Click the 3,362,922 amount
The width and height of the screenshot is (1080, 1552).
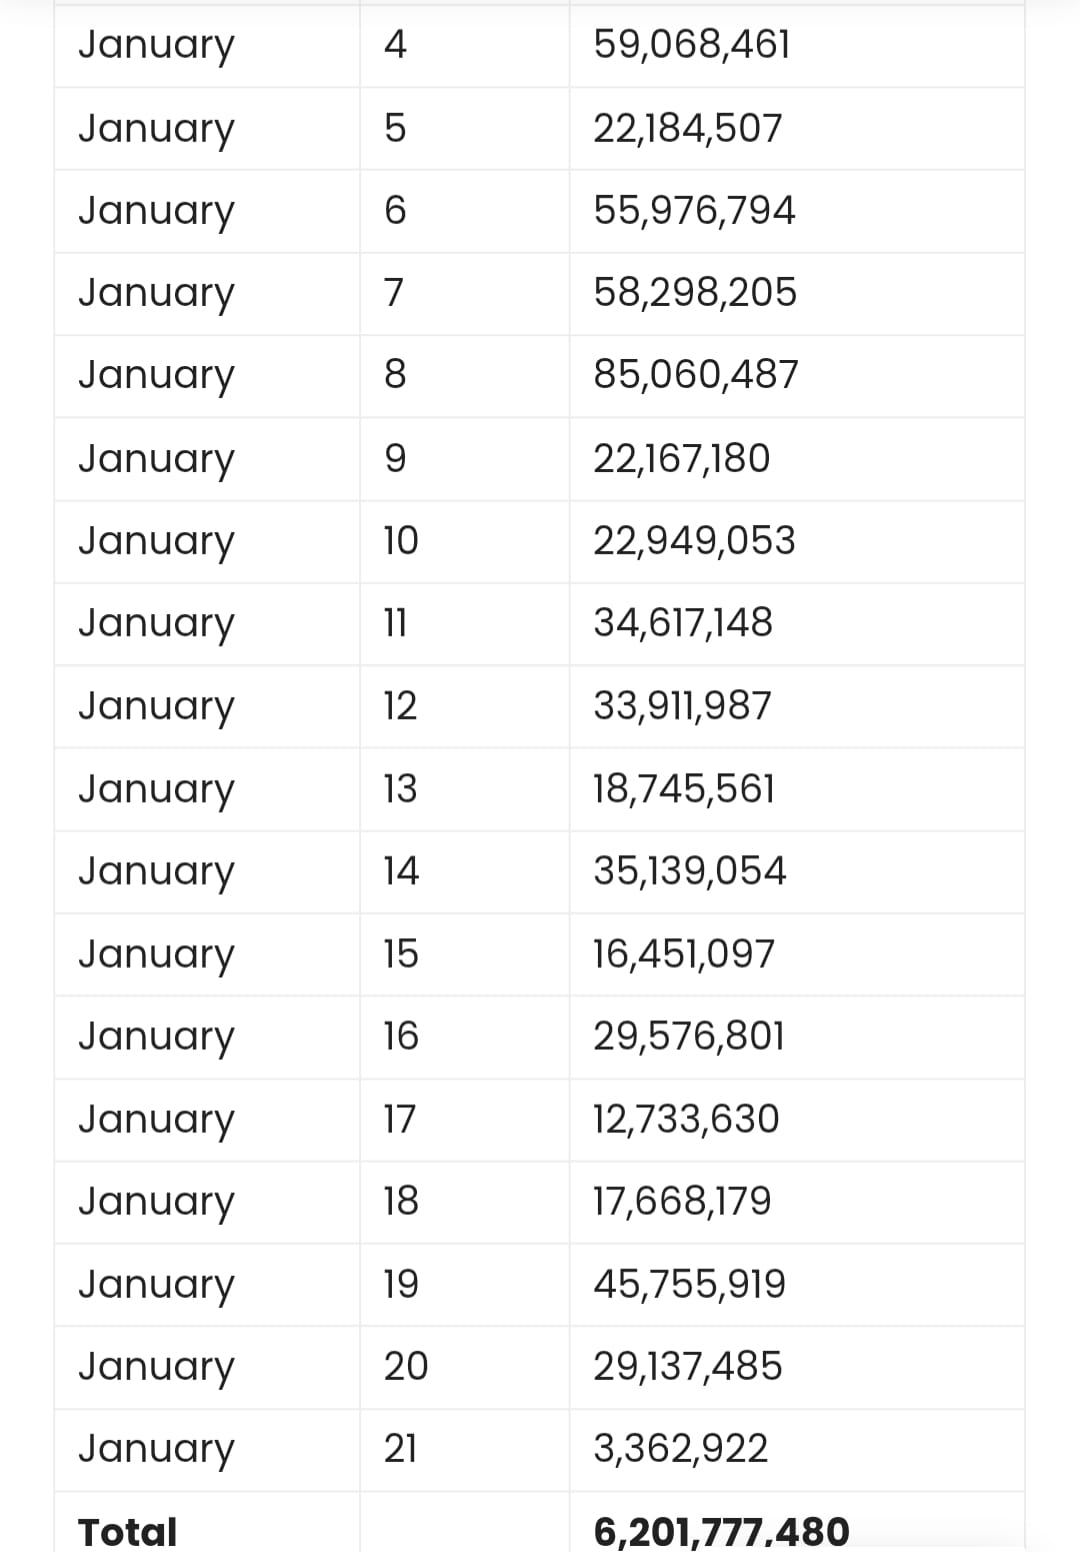pos(680,1448)
